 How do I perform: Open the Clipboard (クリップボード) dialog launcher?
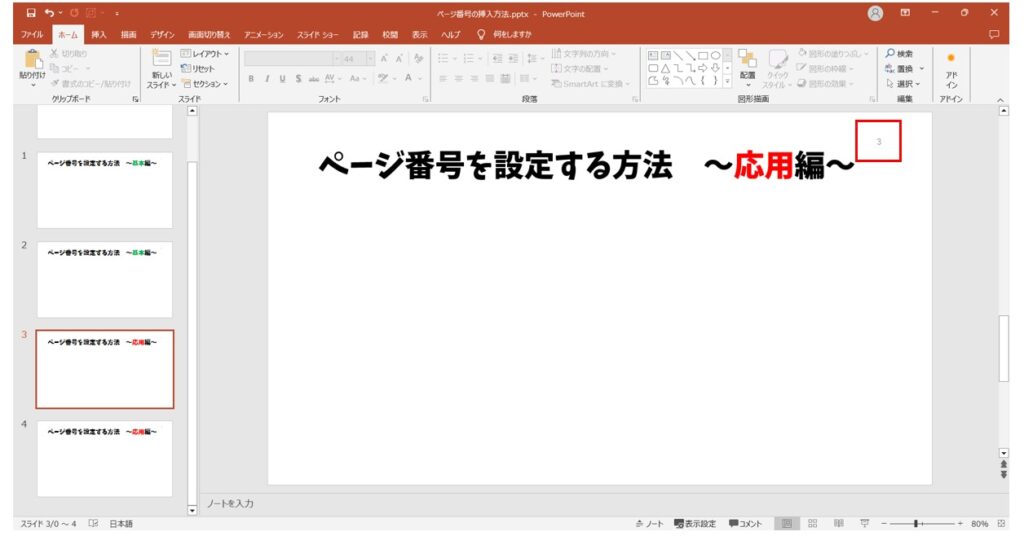[x=136, y=99]
